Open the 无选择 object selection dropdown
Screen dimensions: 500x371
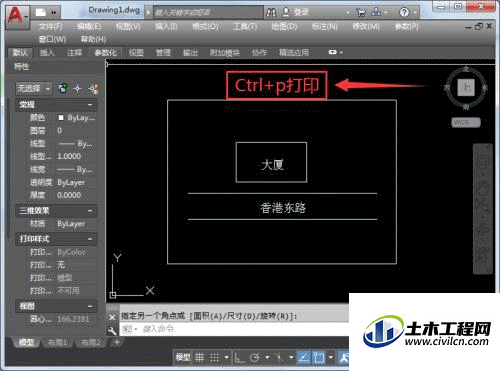click(34, 88)
